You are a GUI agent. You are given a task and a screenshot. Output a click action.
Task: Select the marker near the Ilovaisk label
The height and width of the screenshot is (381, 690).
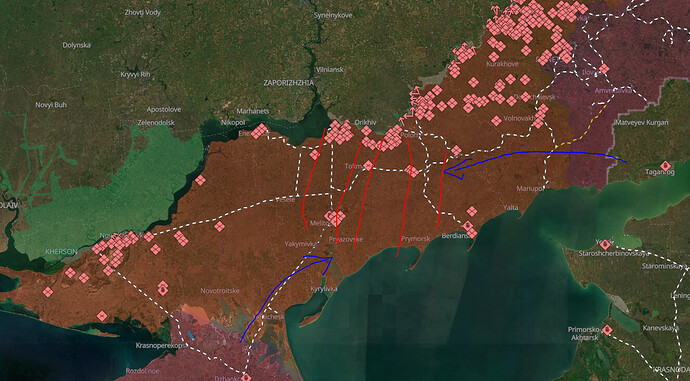click(604, 69)
